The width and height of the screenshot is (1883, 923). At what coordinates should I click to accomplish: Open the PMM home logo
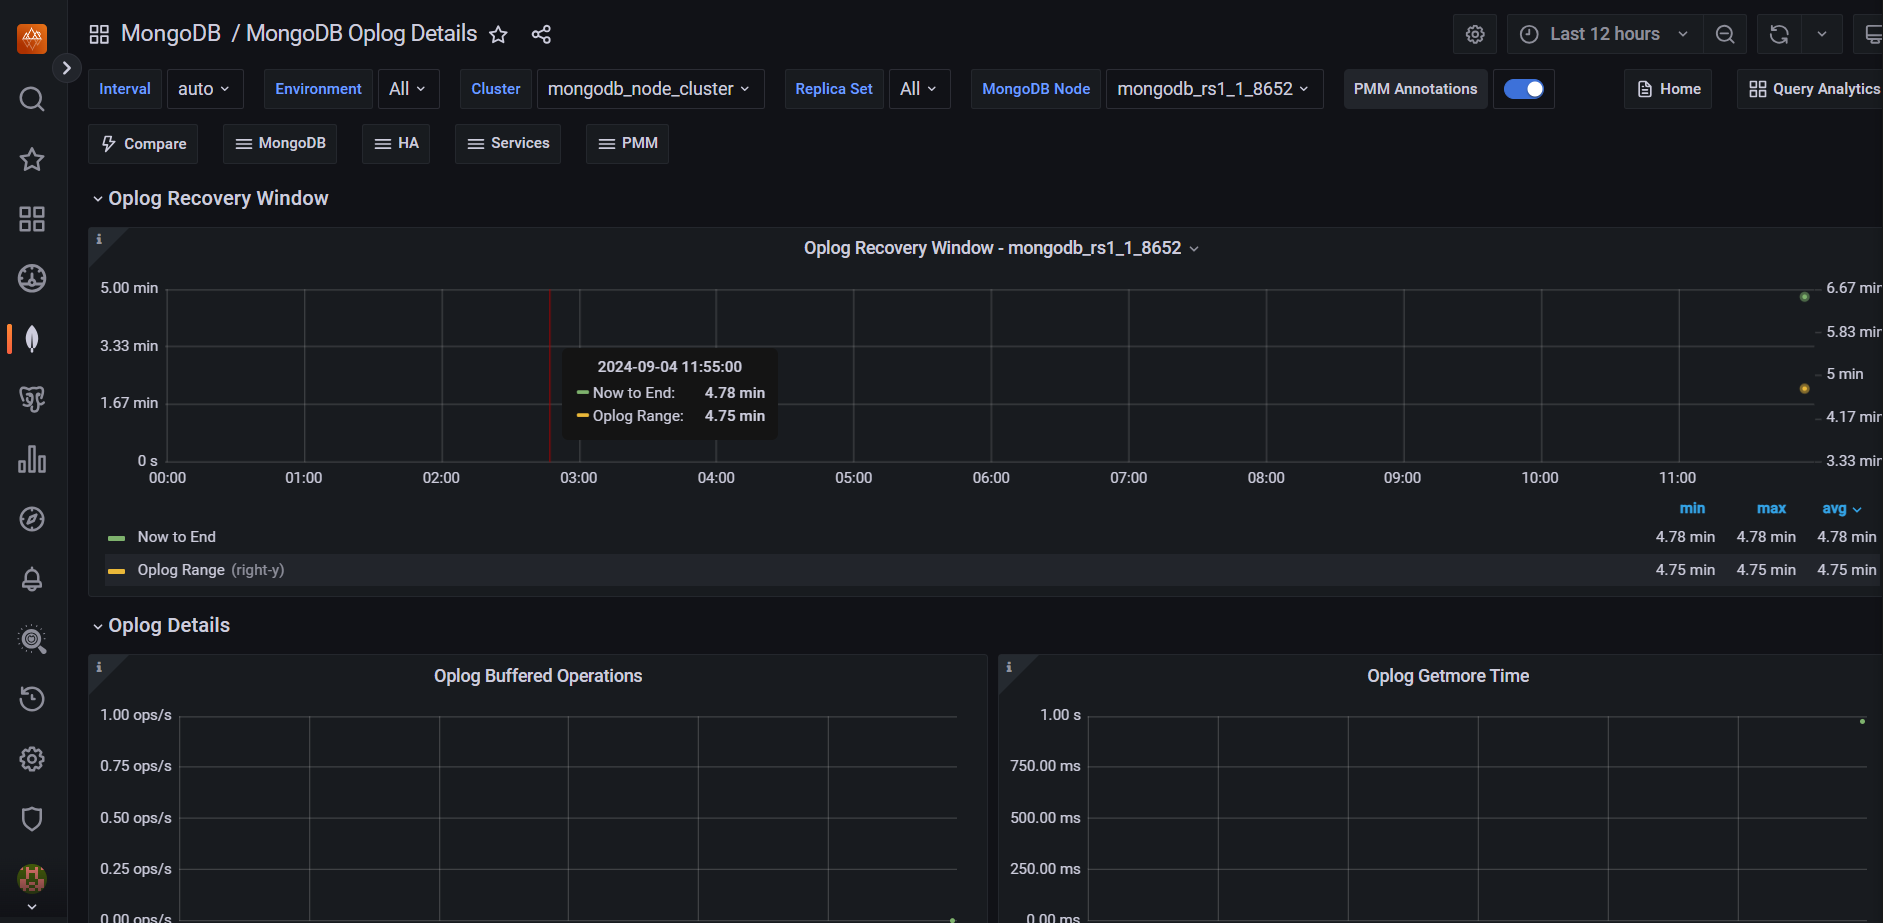point(32,38)
